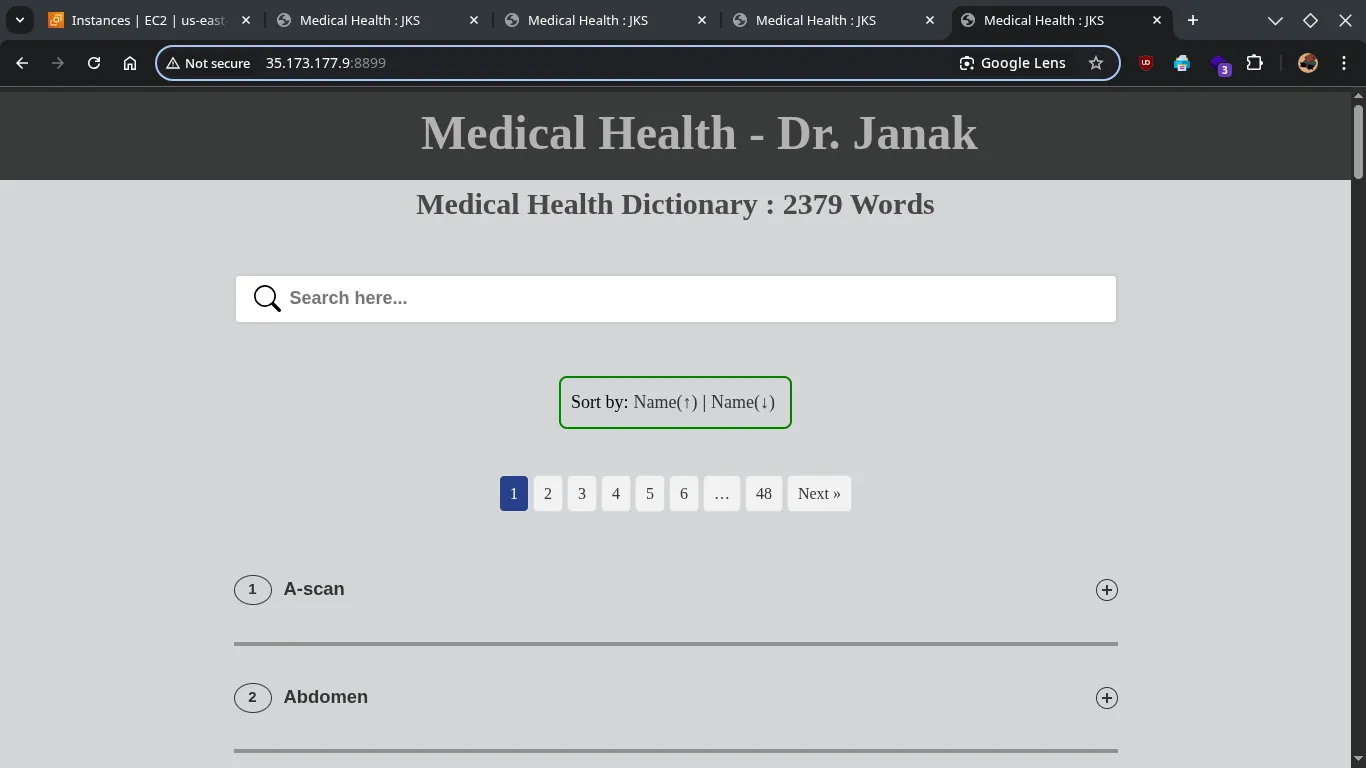The height and width of the screenshot is (768, 1366).
Task: Bookmark this page with star icon
Action: pyautogui.click(x=1096, y=63)
